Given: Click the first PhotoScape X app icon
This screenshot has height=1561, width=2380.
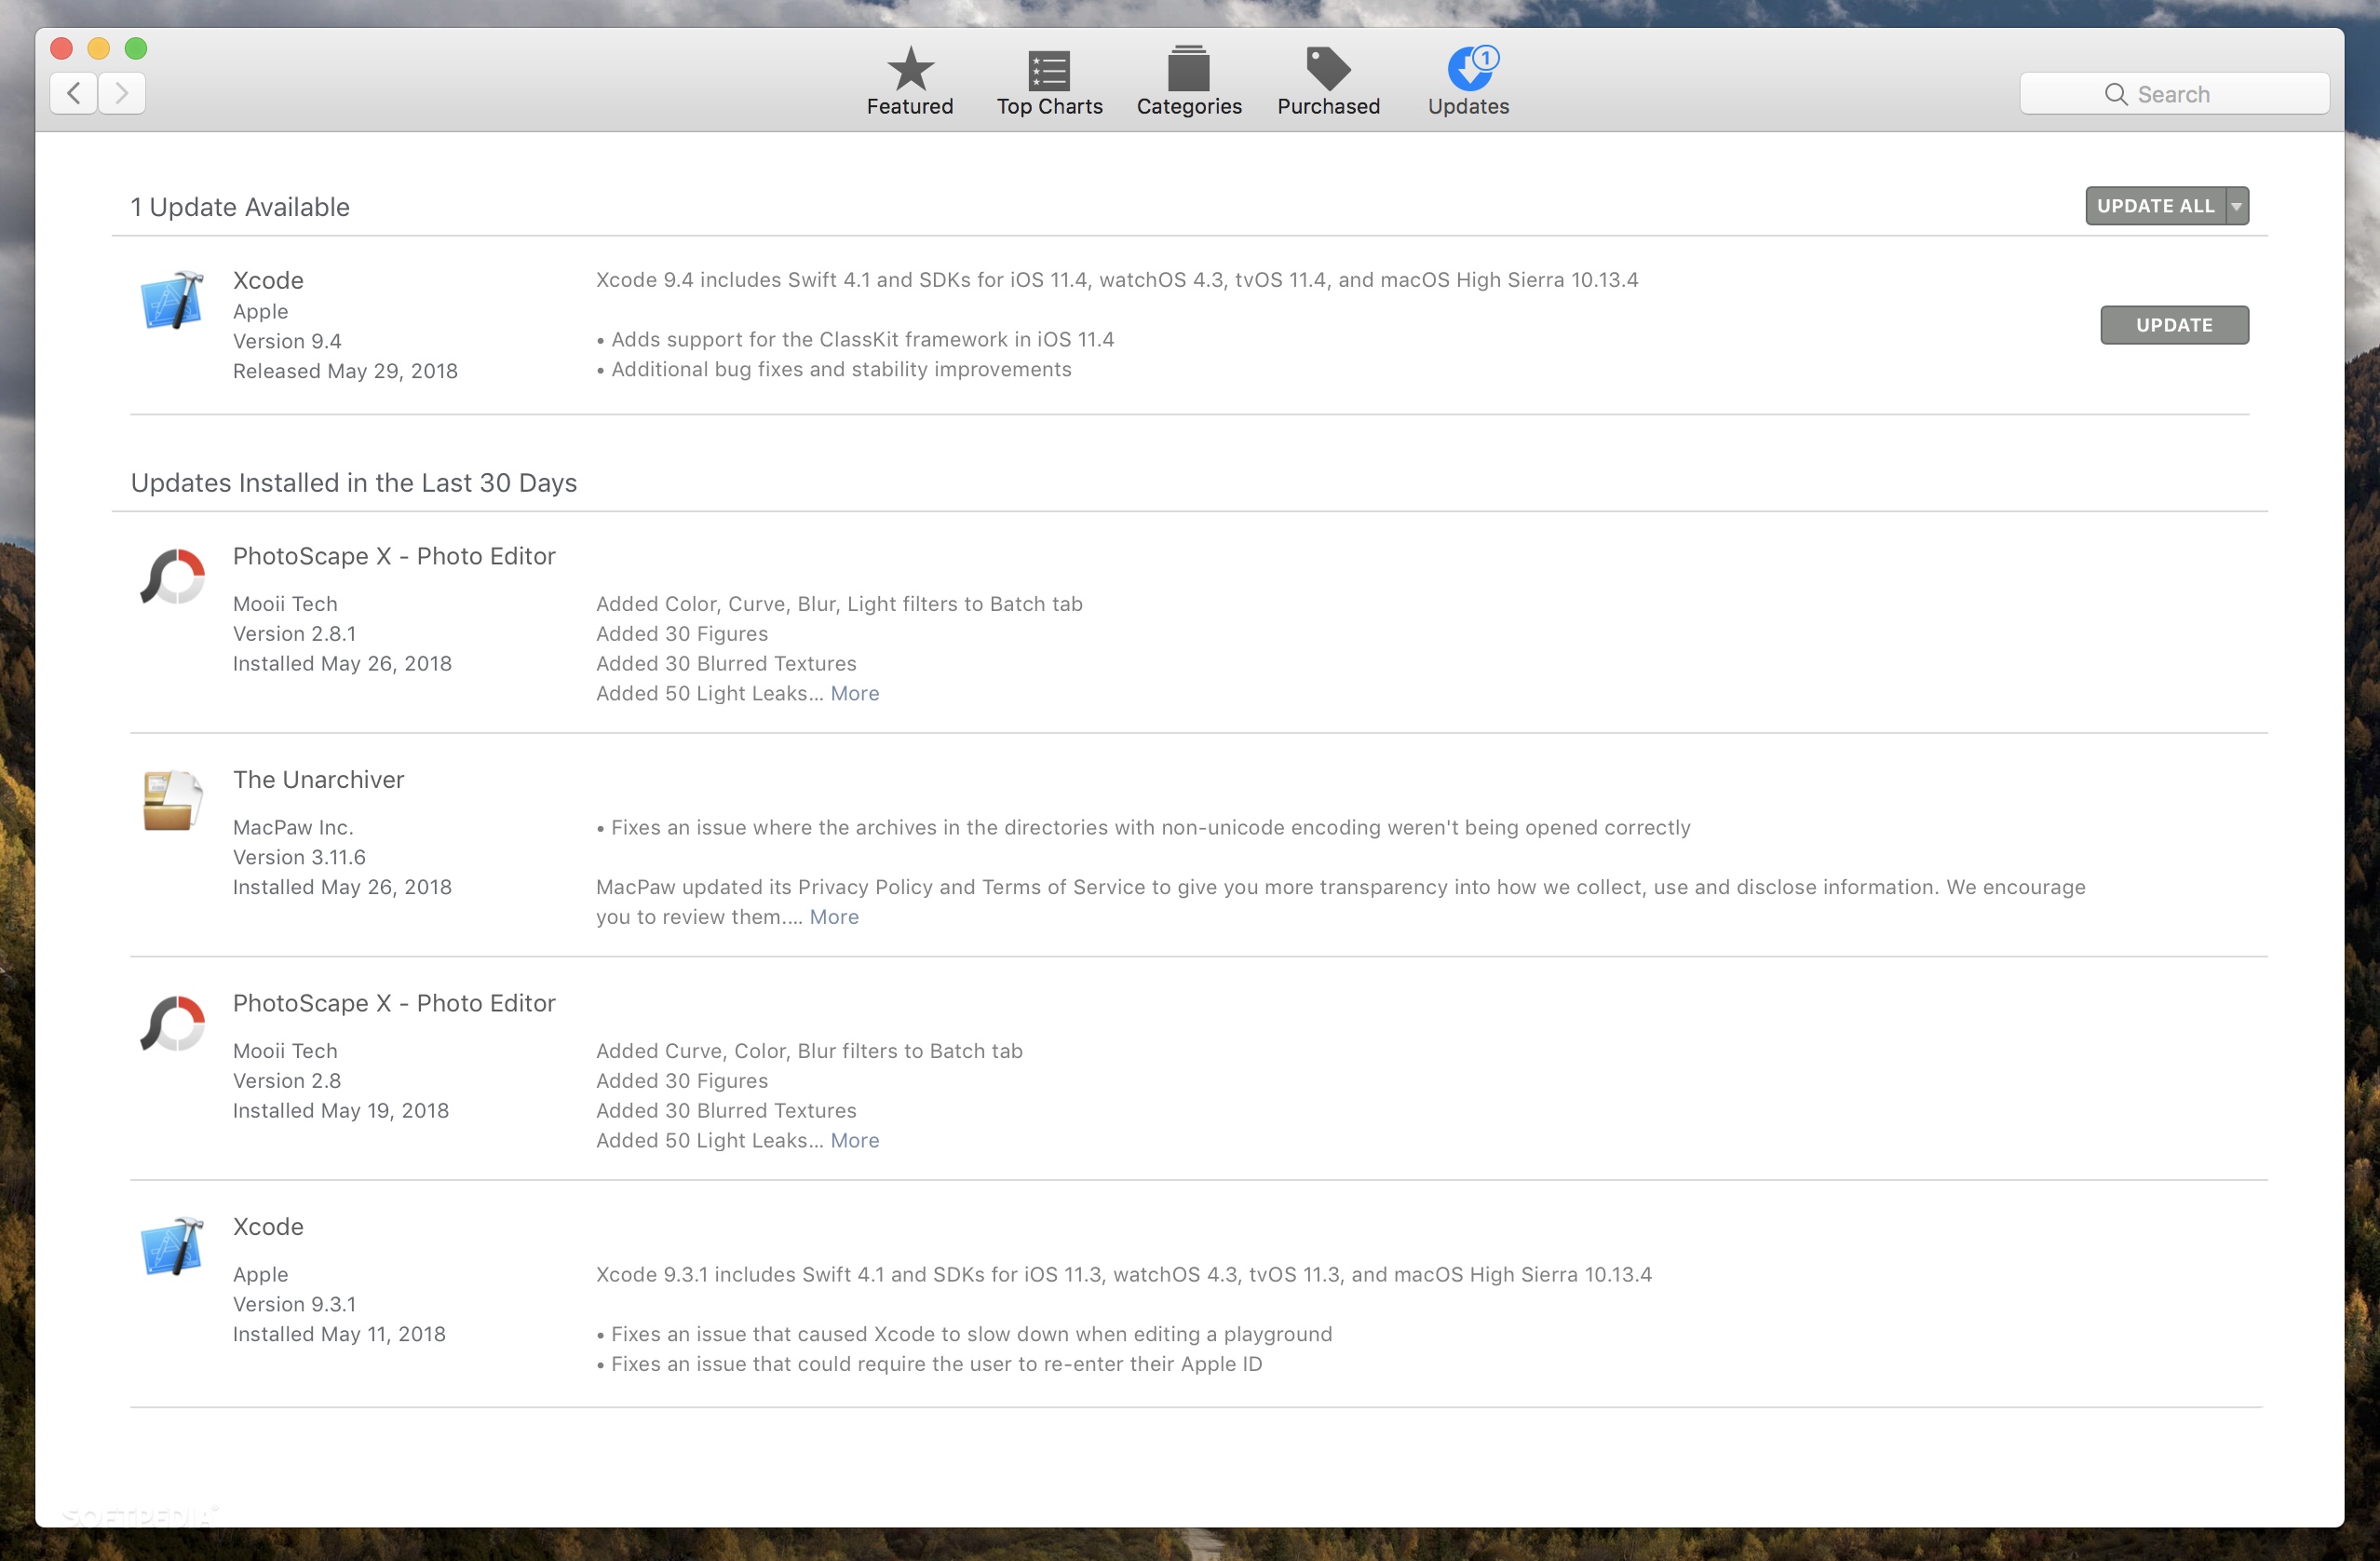Looking at the screenshot, I should 172,577.
